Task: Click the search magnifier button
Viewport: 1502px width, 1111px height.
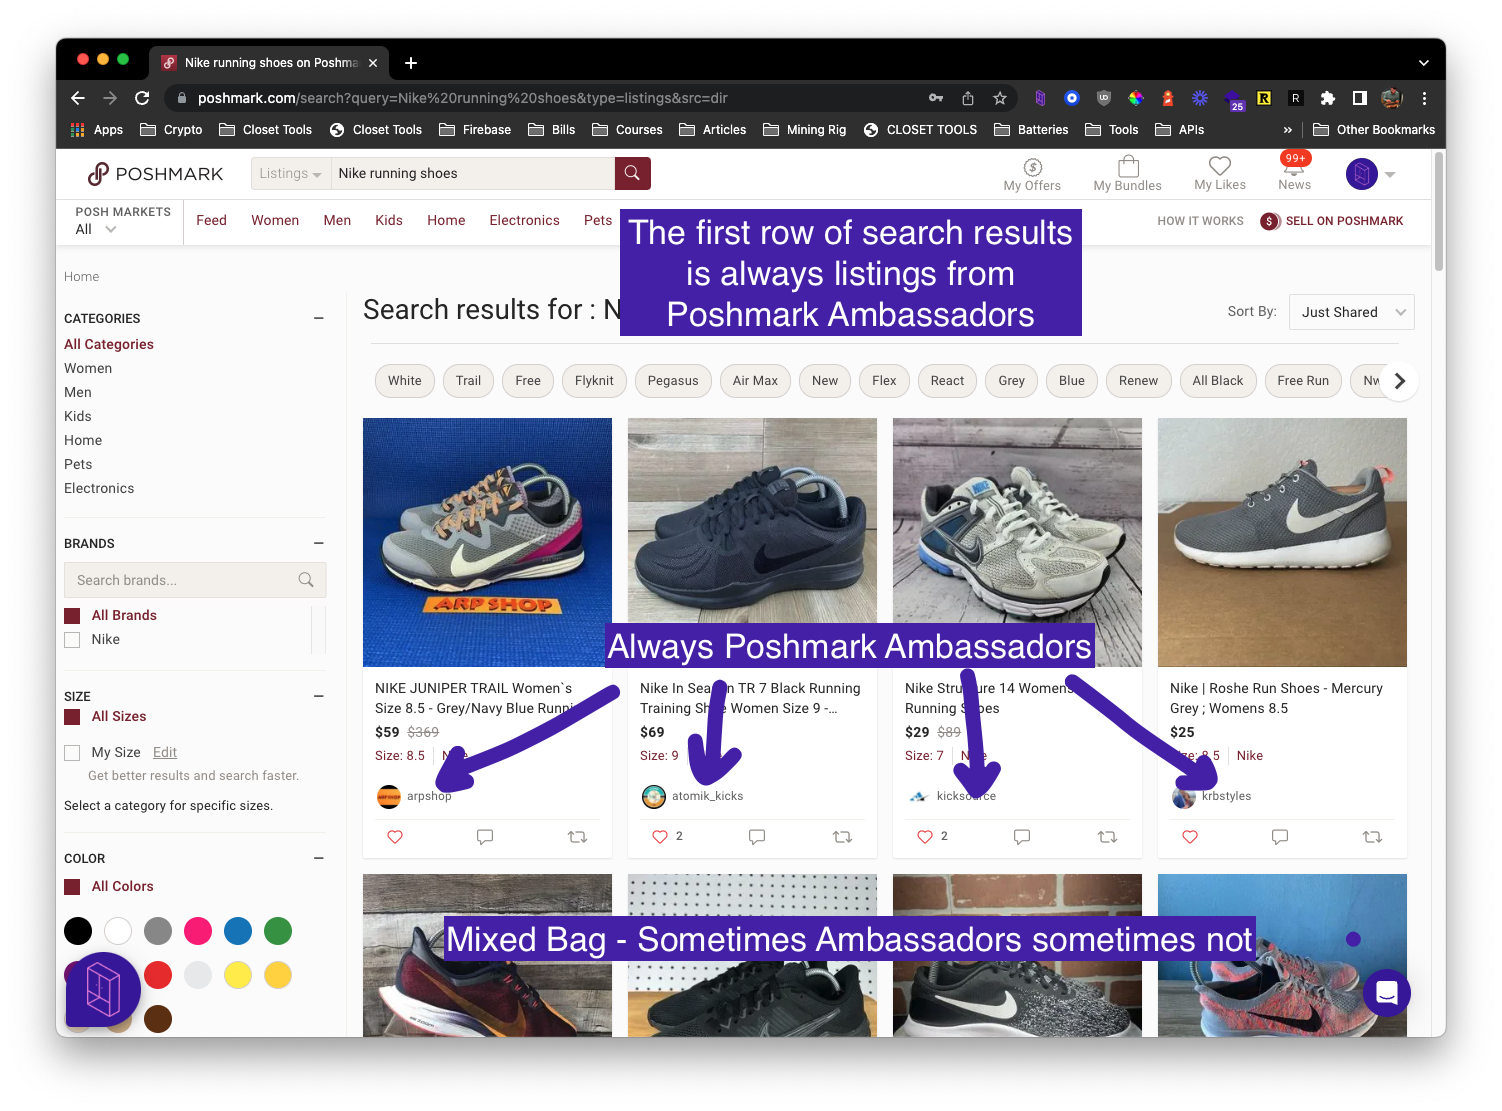Action: click(632, 173)
